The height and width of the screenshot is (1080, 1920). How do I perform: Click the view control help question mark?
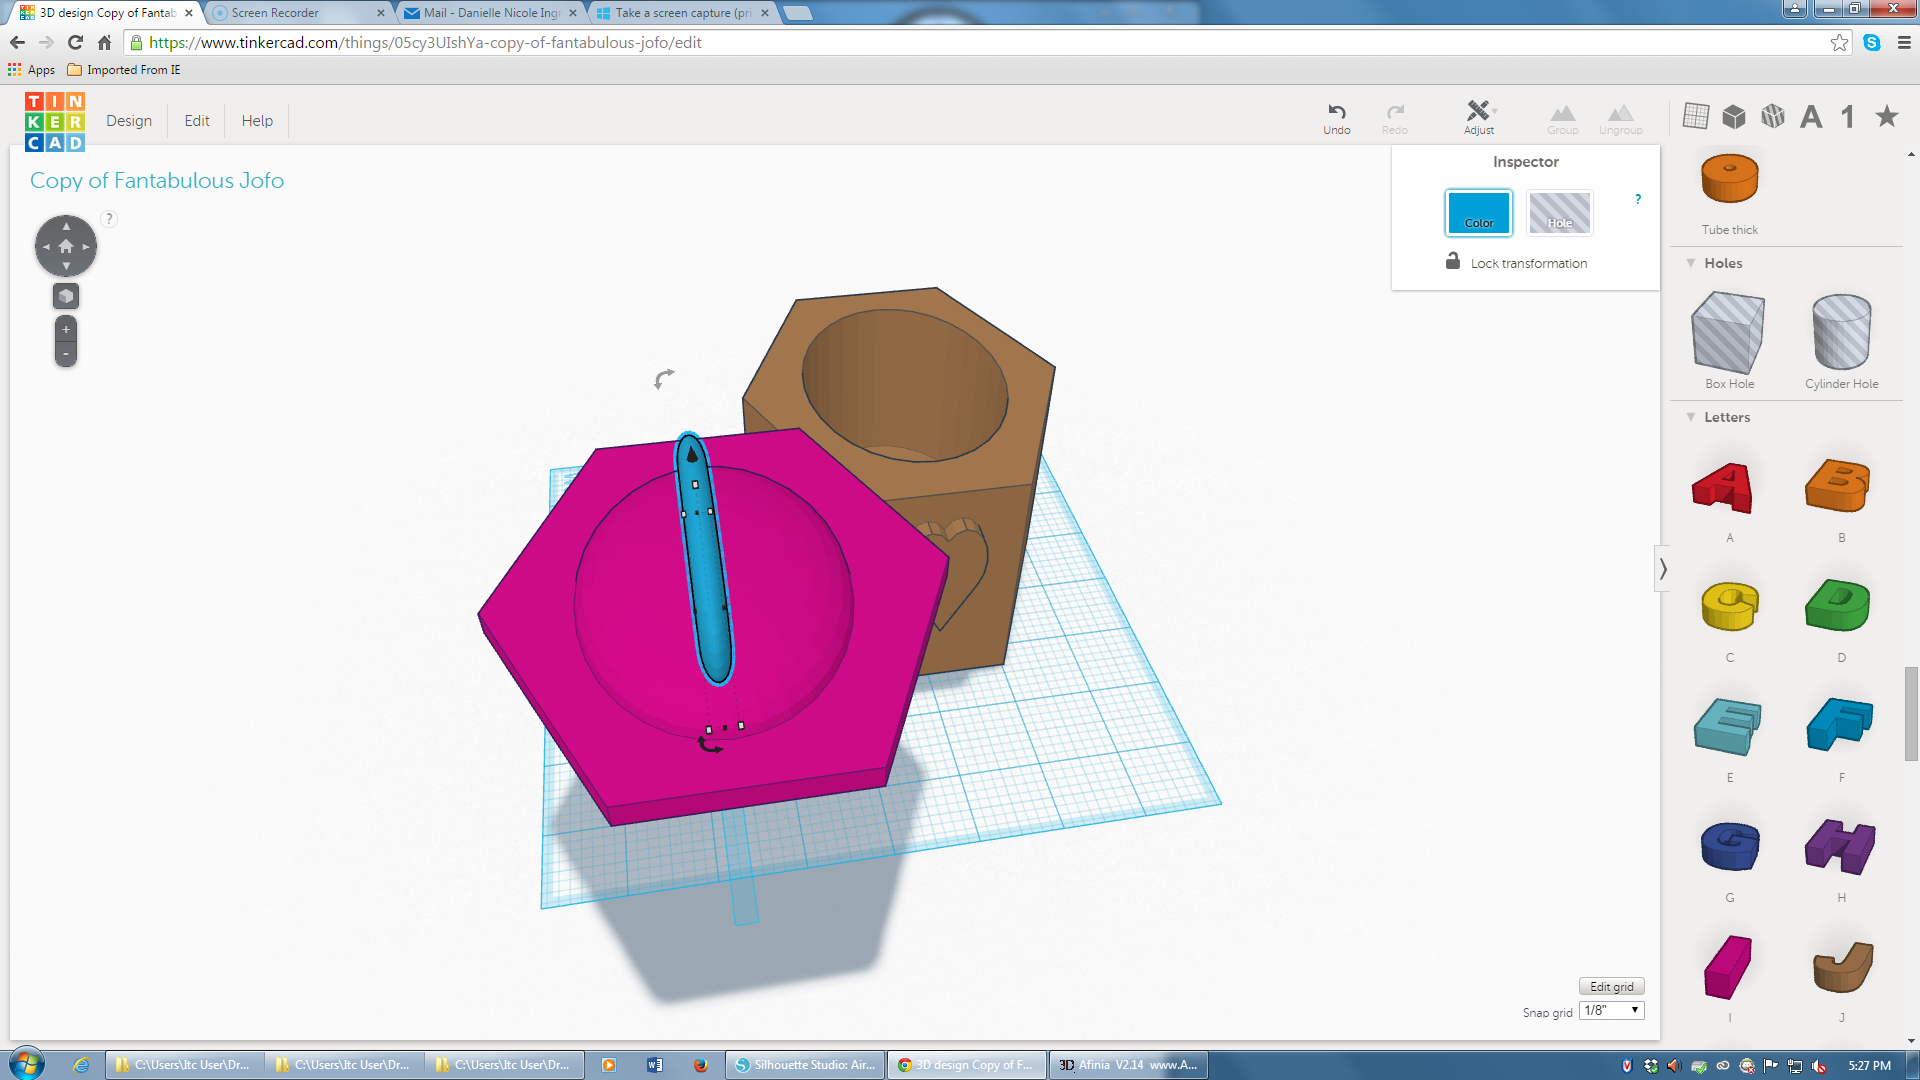pos(109,219)
